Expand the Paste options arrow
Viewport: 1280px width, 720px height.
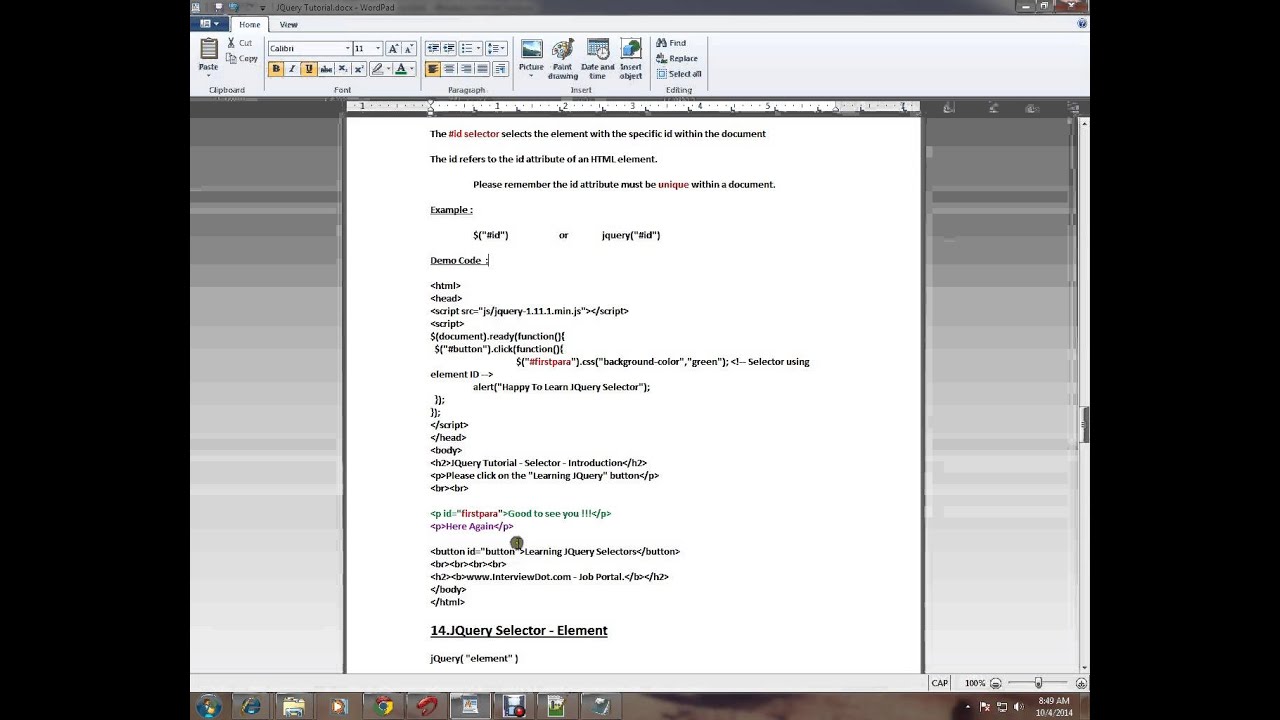click(x=208, y=76)
